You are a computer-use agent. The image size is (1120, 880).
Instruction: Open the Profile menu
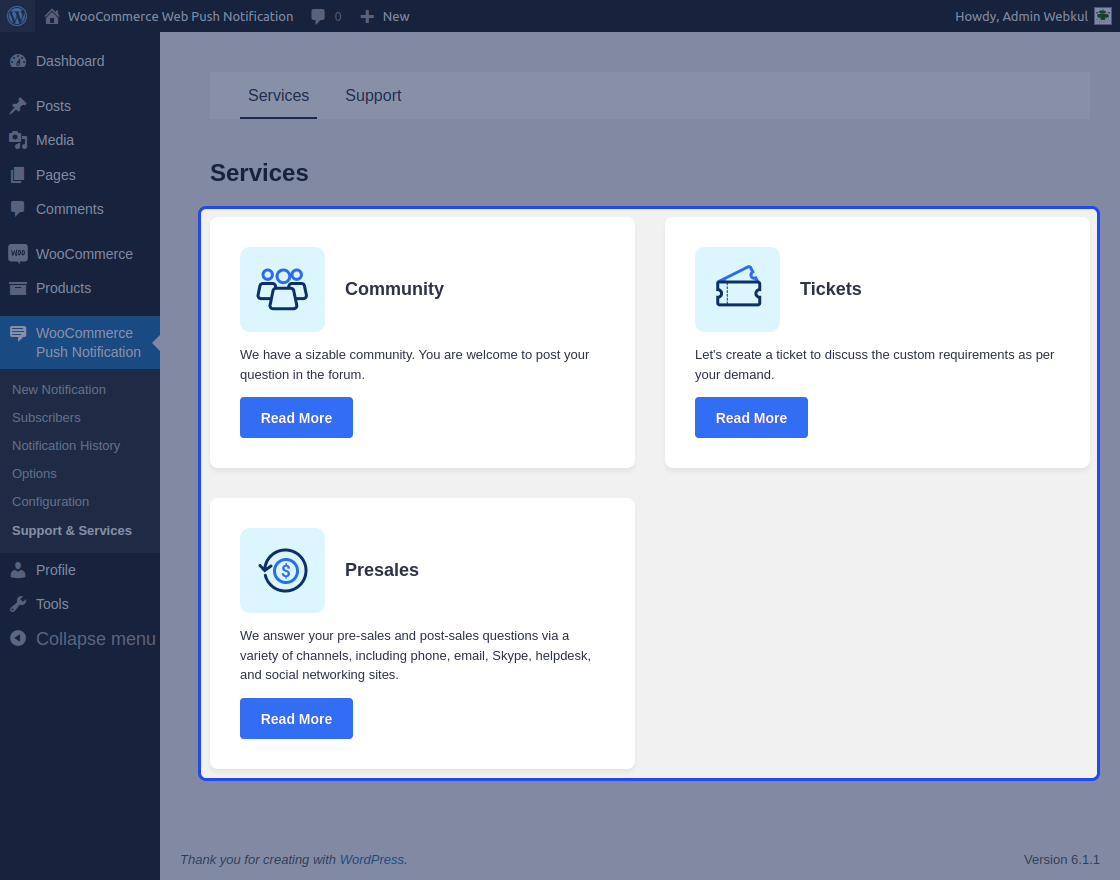tap(56, 570)
